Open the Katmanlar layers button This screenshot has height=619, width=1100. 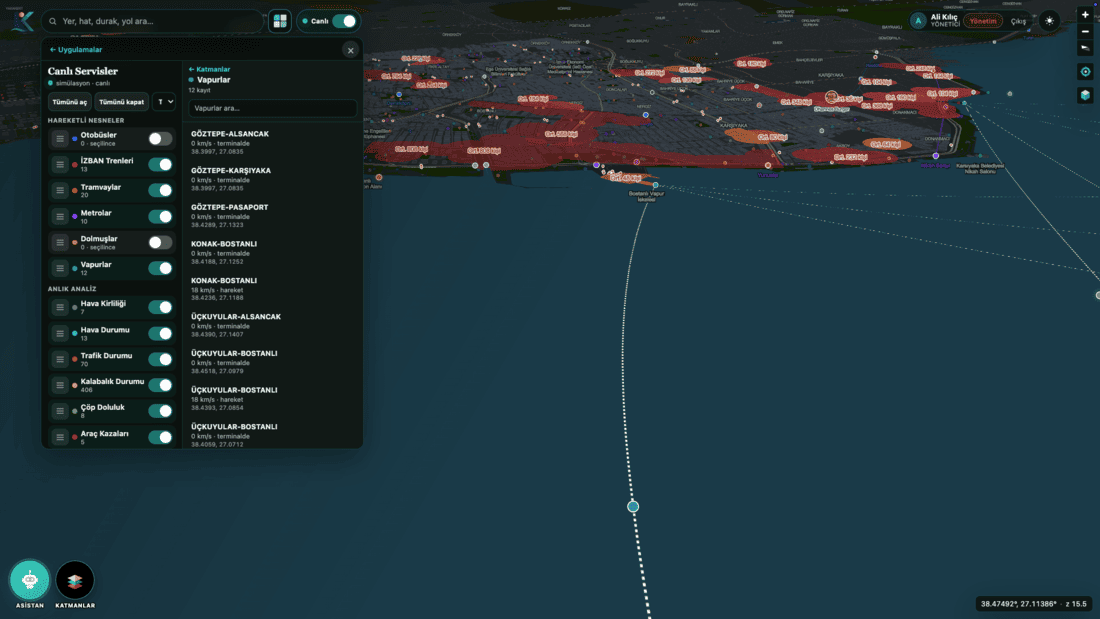tap(75, 580)
